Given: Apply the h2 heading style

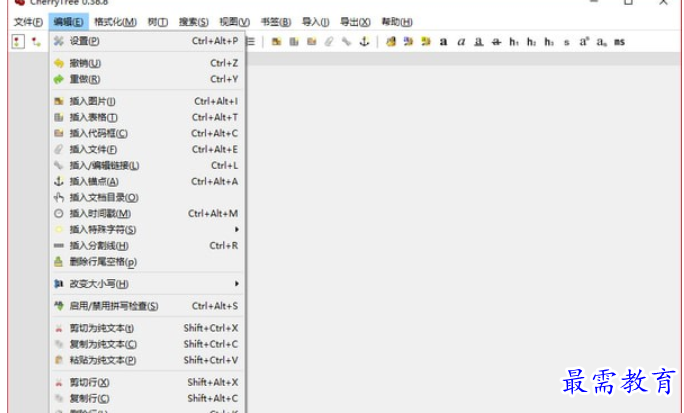Looking at the screenshot, I should [x=531, y=42].
